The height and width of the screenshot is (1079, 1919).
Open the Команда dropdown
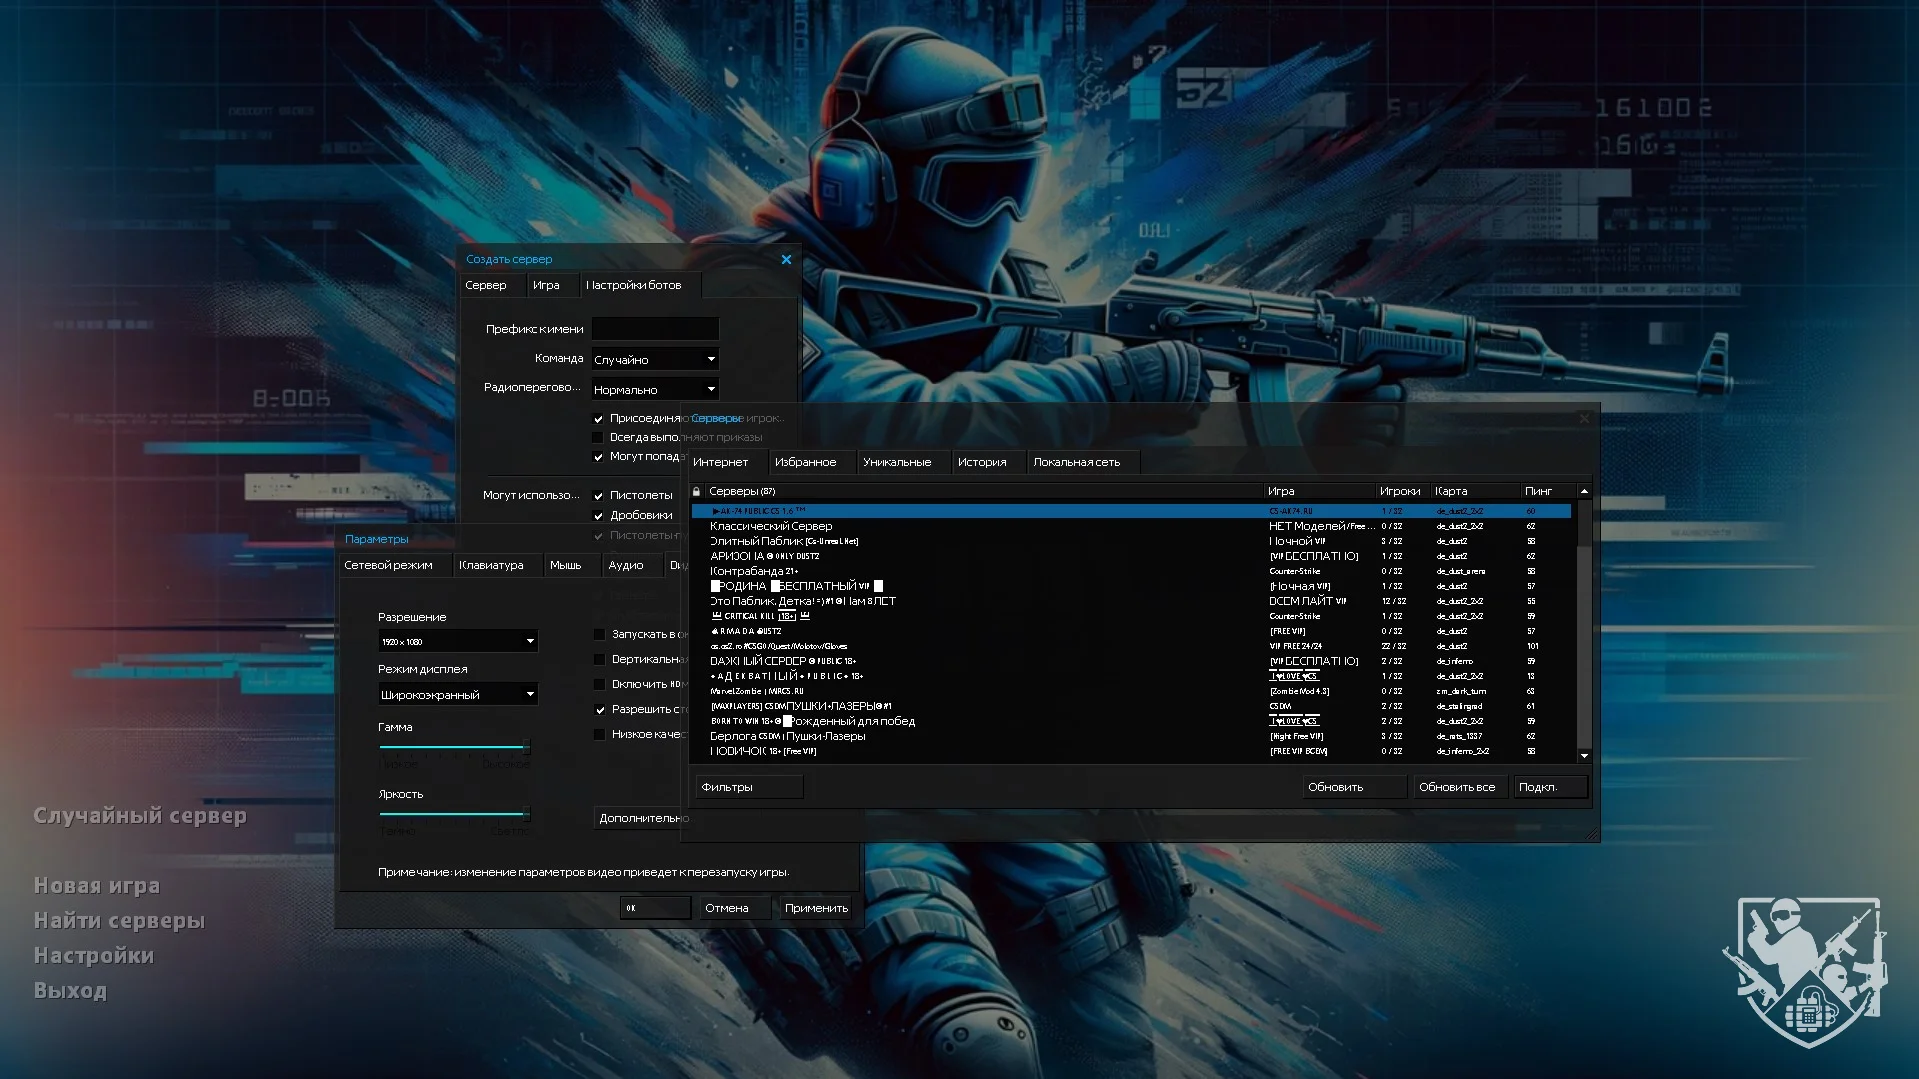tap(655, 359)
